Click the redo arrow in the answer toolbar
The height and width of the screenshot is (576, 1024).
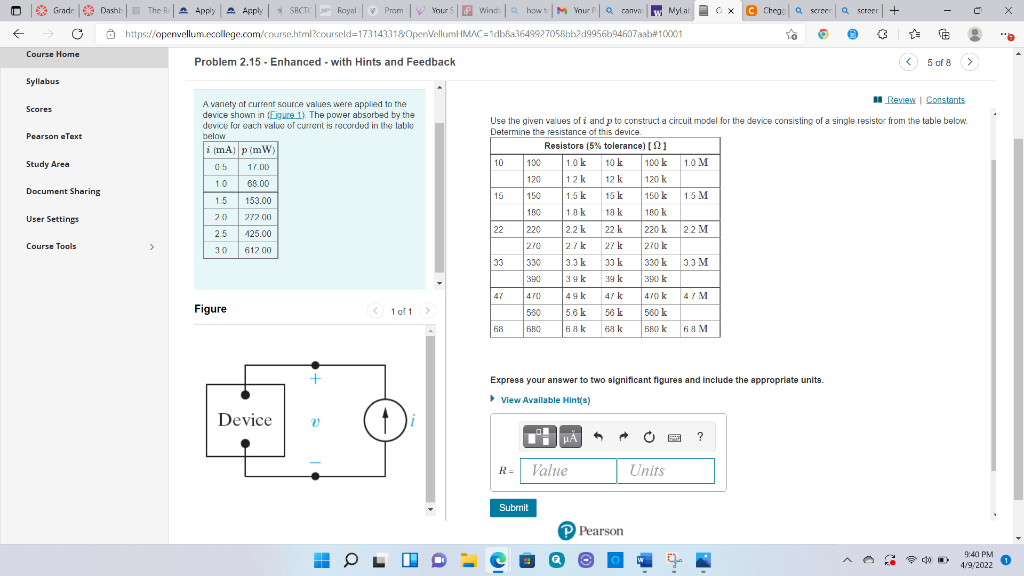pyautogui.click(x=624, y=436)
